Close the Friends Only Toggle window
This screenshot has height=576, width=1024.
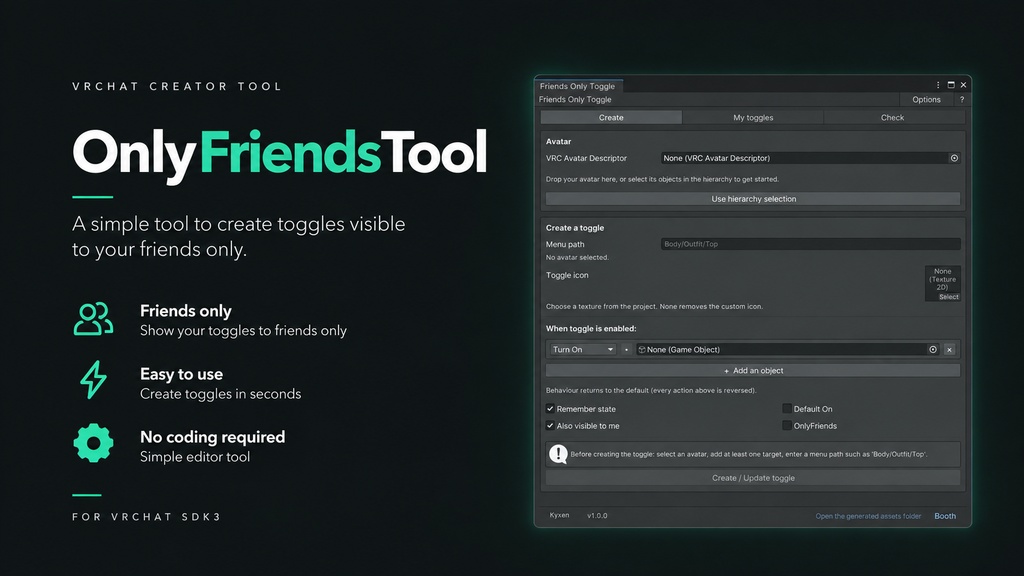[x=963, y=85]
